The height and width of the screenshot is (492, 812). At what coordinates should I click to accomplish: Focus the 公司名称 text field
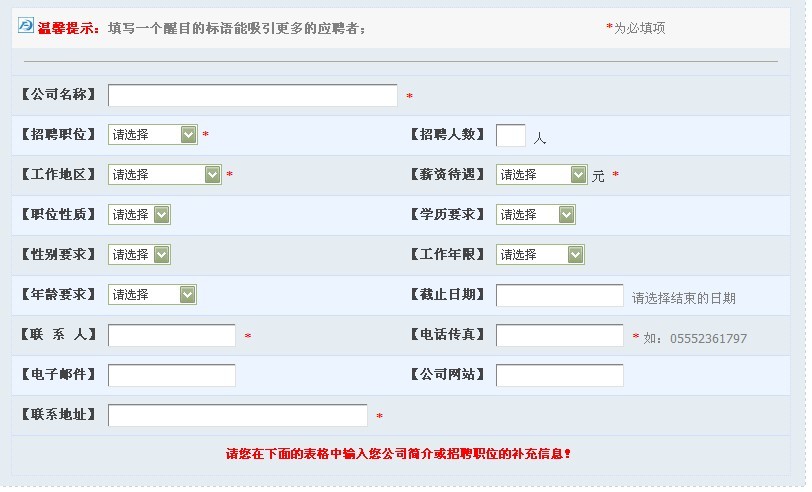253,95
